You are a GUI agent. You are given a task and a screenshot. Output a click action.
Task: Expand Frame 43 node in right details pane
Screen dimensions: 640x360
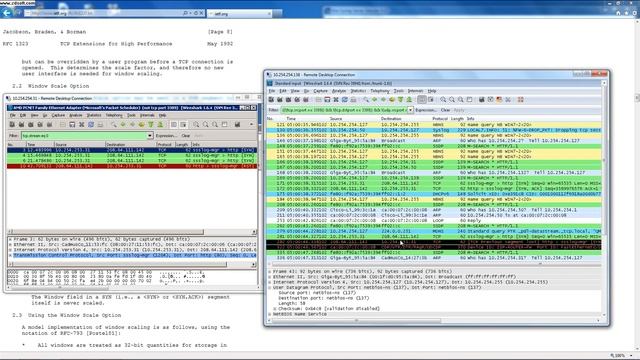pyautogui.click(x=270, y=271)
